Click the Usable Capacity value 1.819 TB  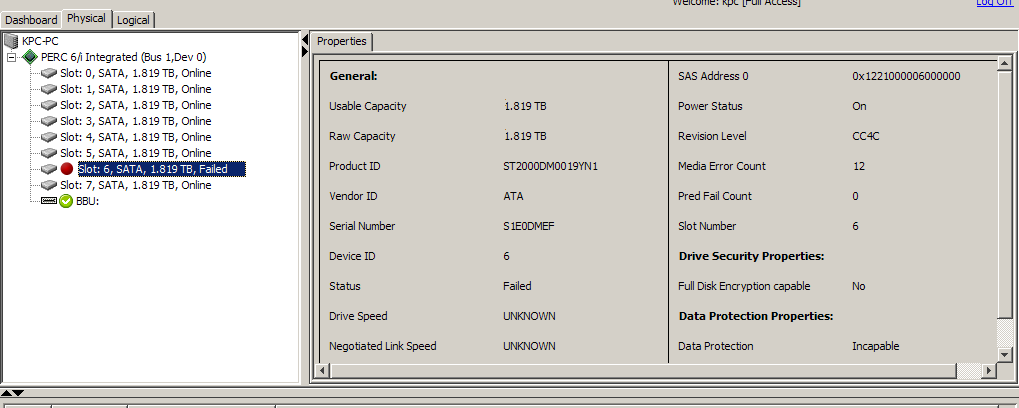tap(525, 106)
